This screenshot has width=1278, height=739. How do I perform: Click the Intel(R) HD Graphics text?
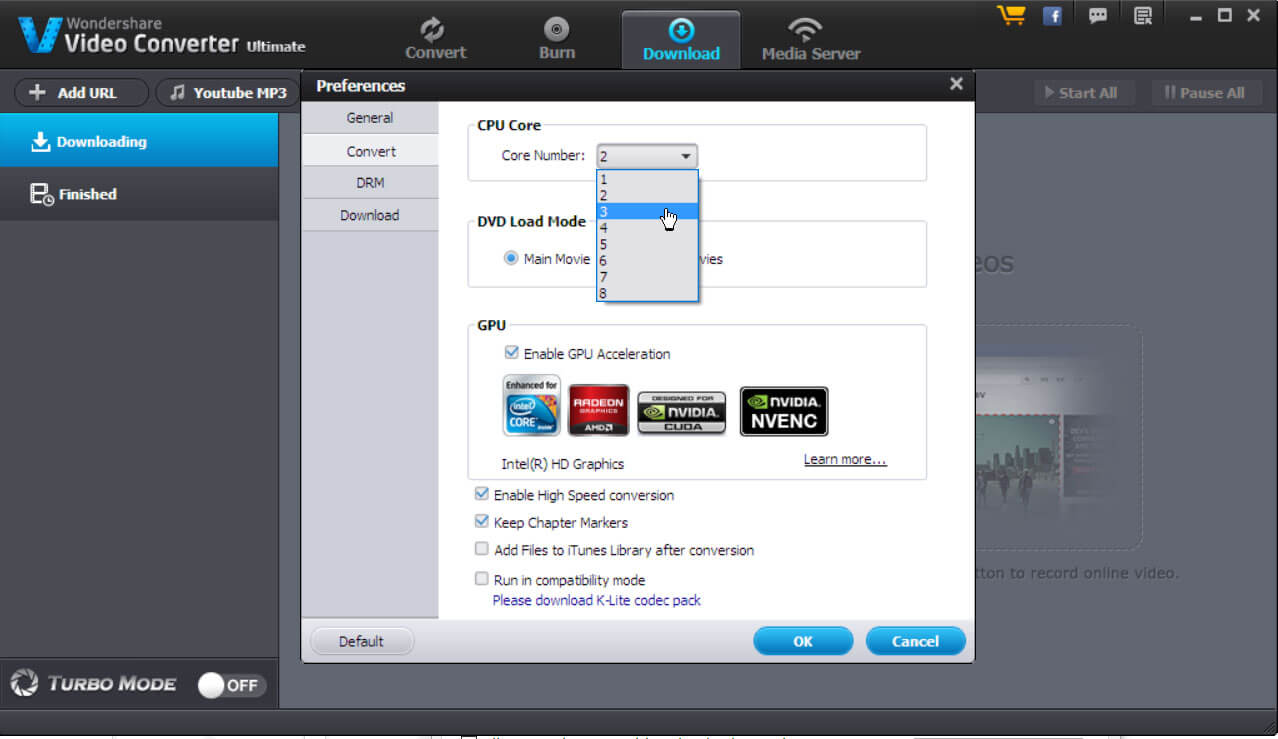563,464
